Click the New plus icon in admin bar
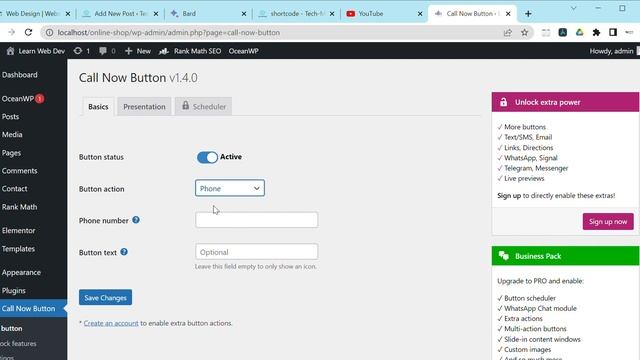The image size is (640, 360). pyautogui.click(x=129, y=51)
